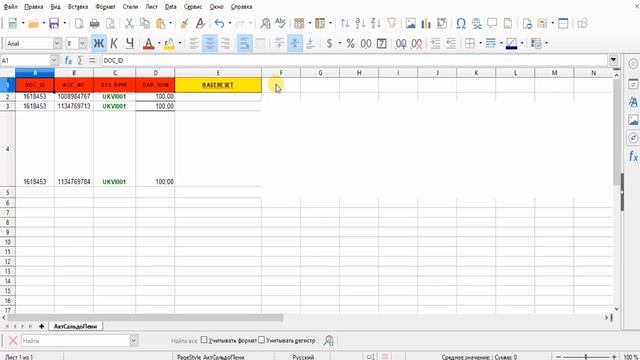The height and width of the screenshot is (360, 640).
Task: Open the search history dropdown in the find bar
Action: coord(133,340)
